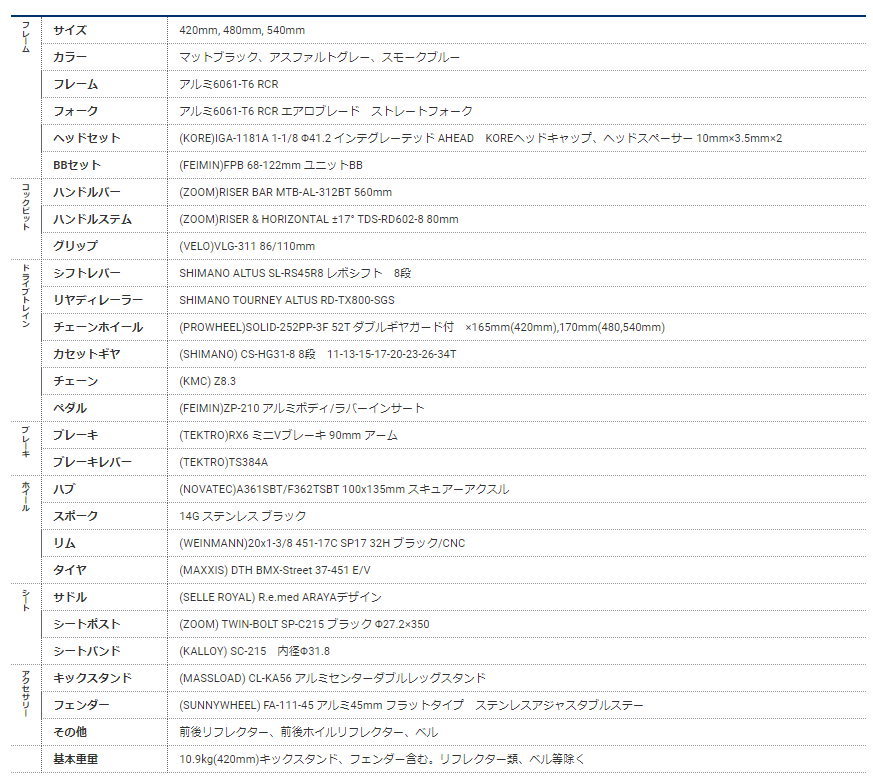Click the チェーンホイール row label
The image size is (873, 781).
(98, 327)
